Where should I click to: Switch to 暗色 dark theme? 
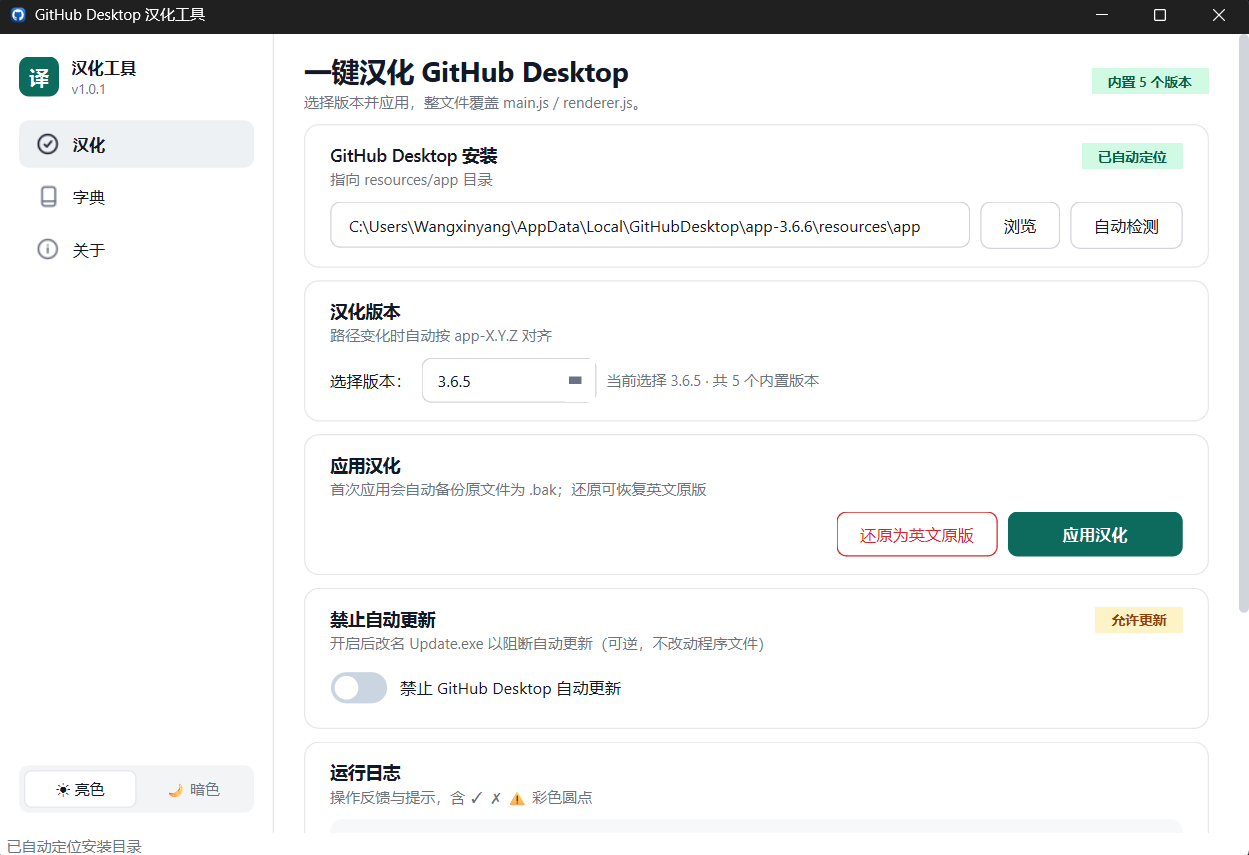(x=193, y=789)
